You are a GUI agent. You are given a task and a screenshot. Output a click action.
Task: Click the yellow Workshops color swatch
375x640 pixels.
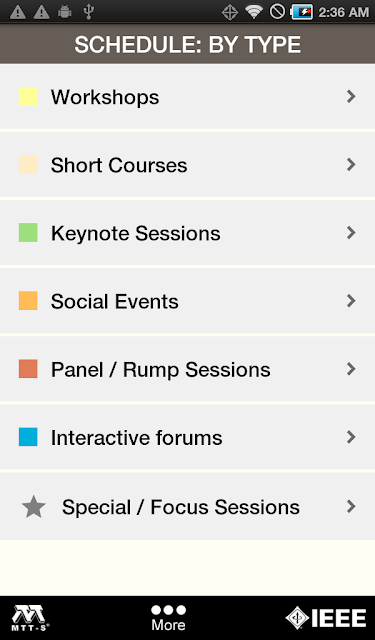(x=28, y=96)
